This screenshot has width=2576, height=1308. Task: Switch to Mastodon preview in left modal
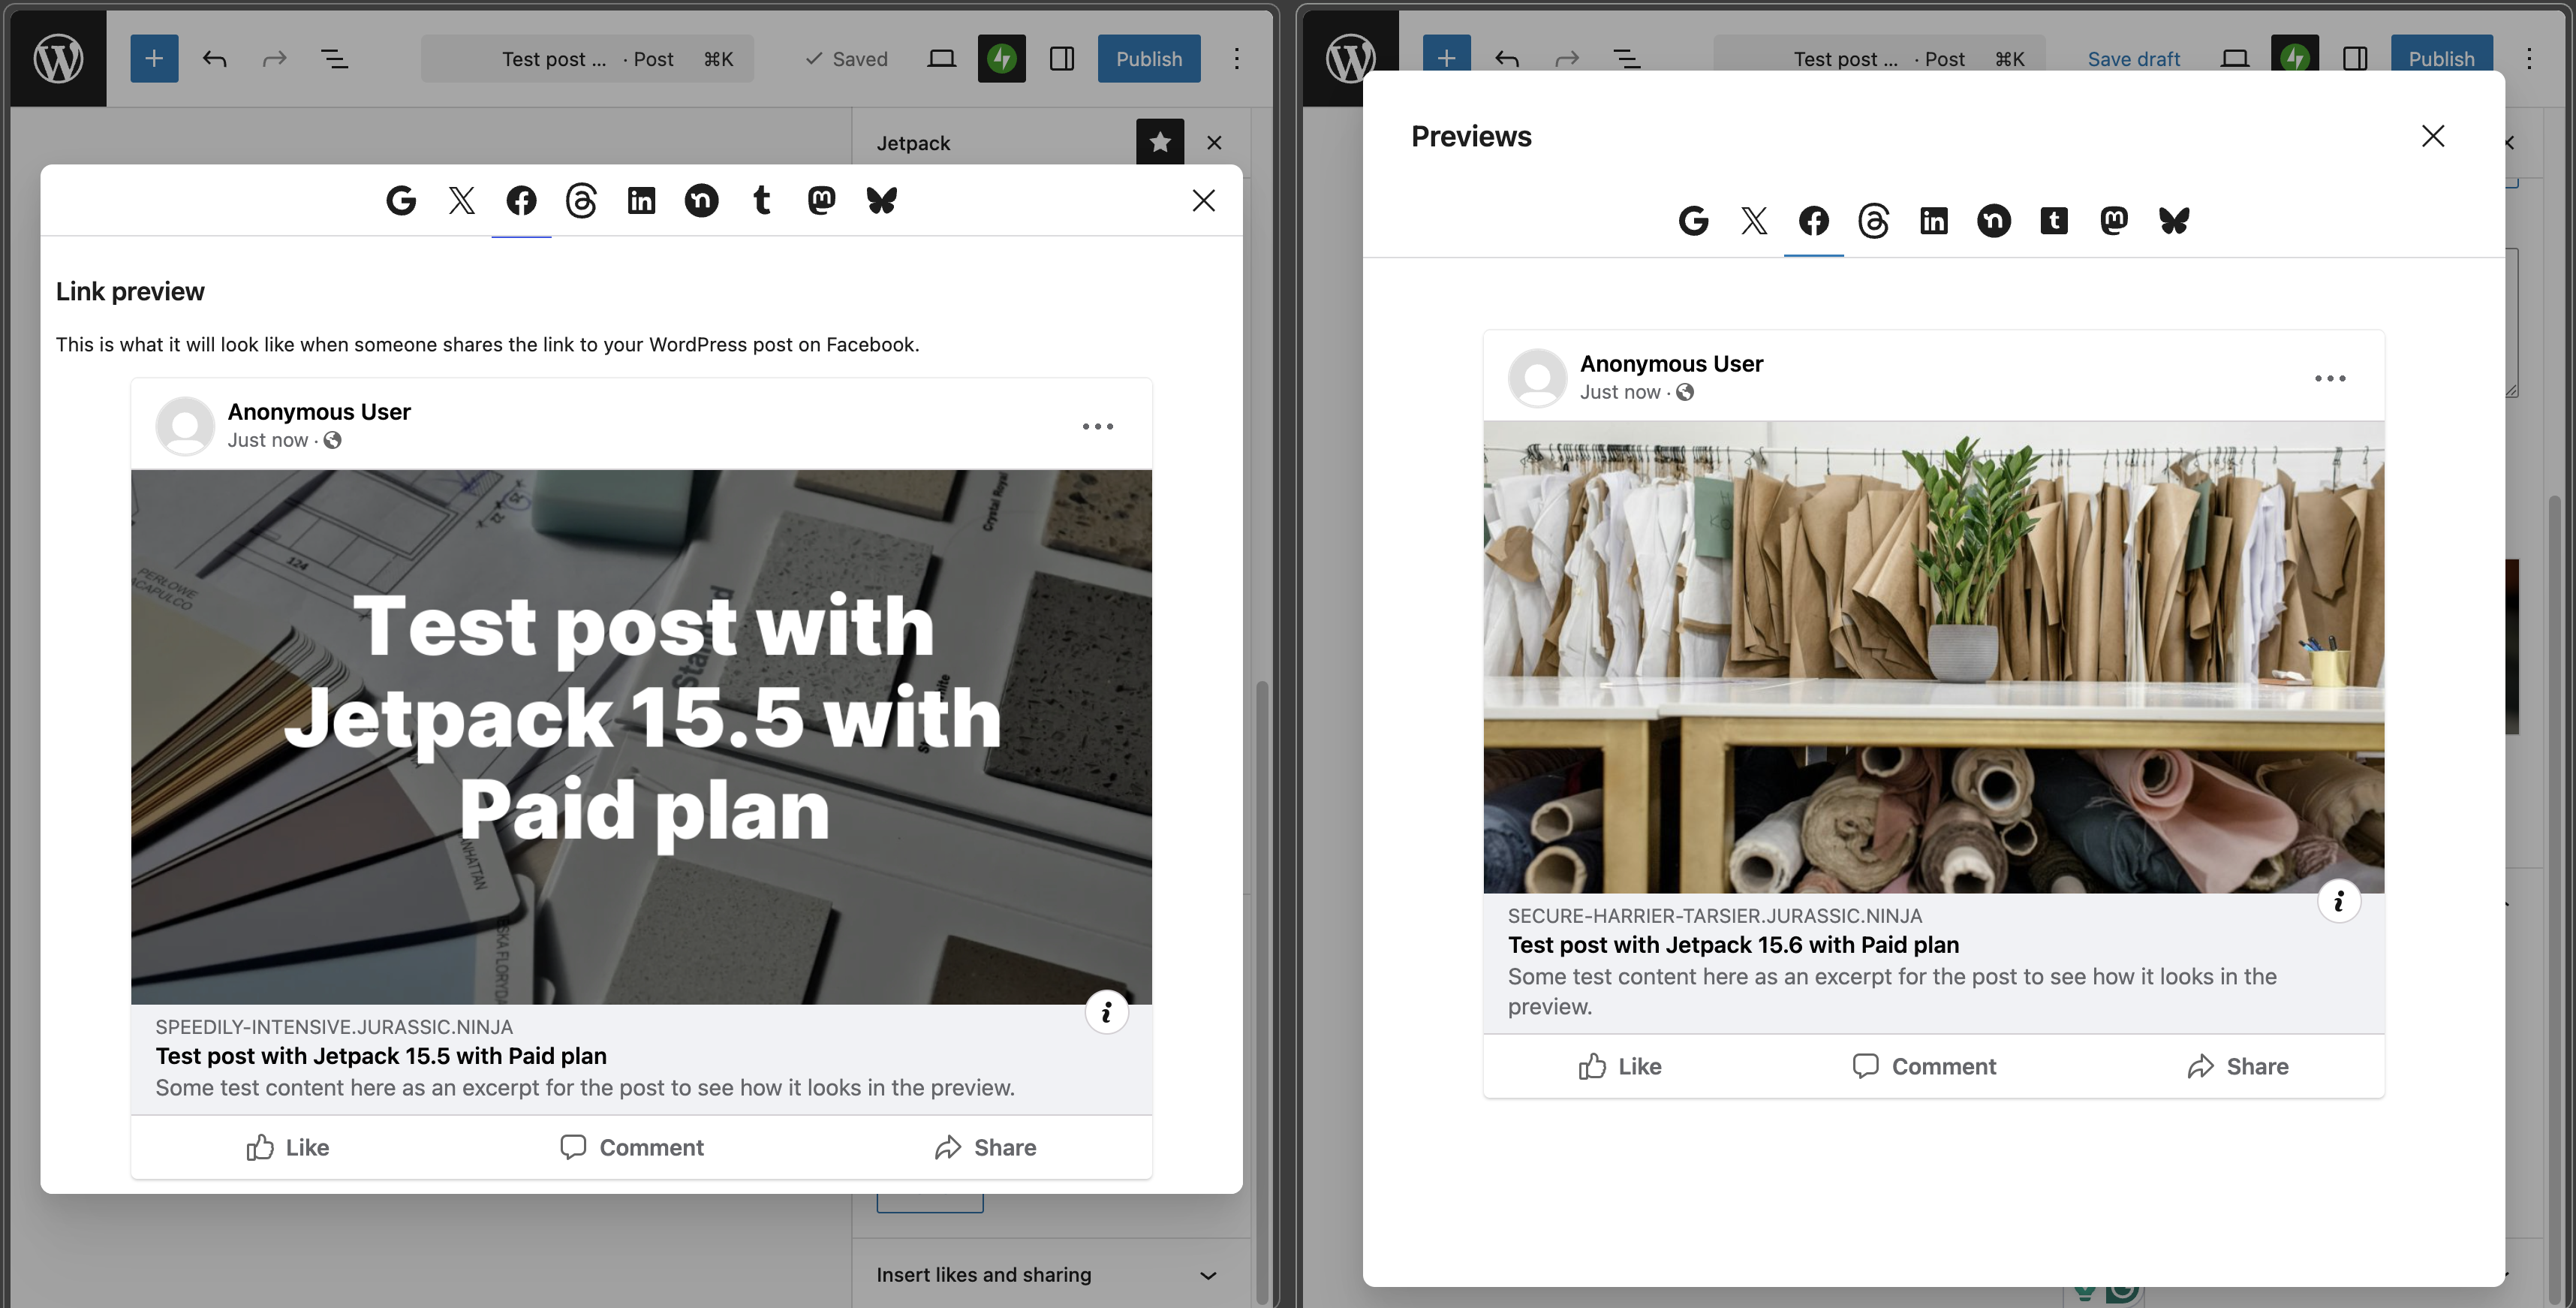[821, 201]
